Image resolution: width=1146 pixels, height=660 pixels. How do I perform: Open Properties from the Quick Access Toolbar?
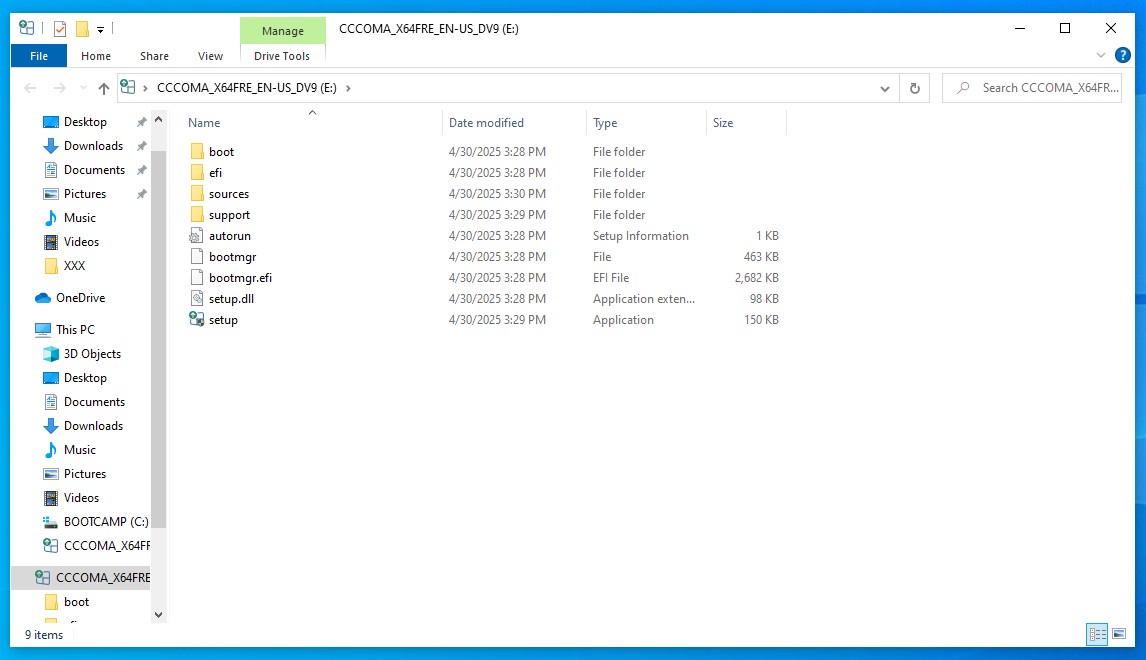click(60, 29)
